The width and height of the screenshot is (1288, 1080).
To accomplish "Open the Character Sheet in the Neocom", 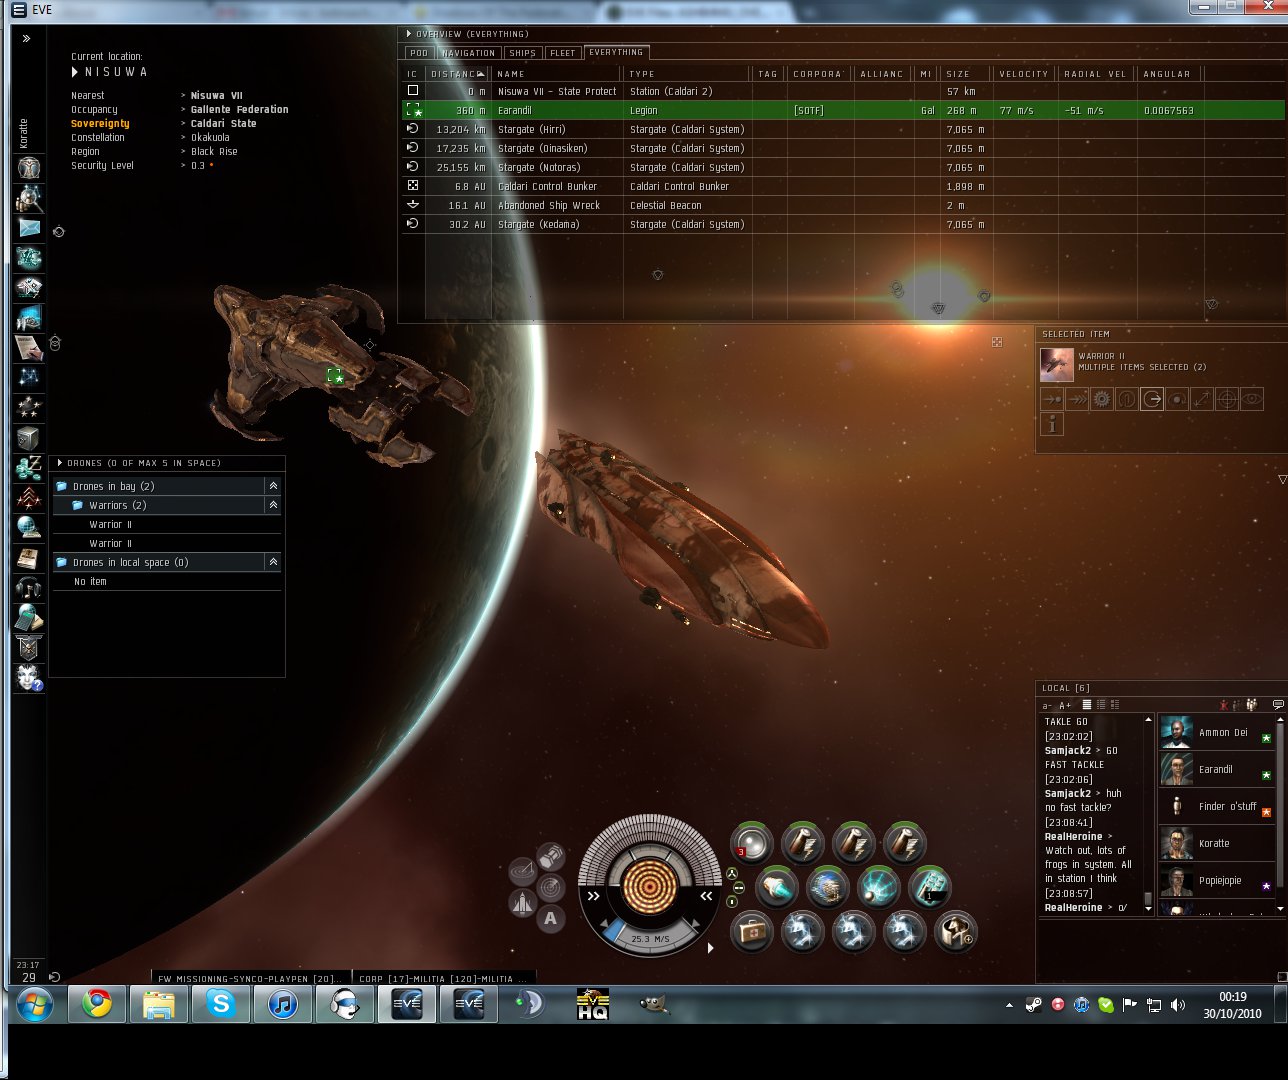I will coord(29,167).
